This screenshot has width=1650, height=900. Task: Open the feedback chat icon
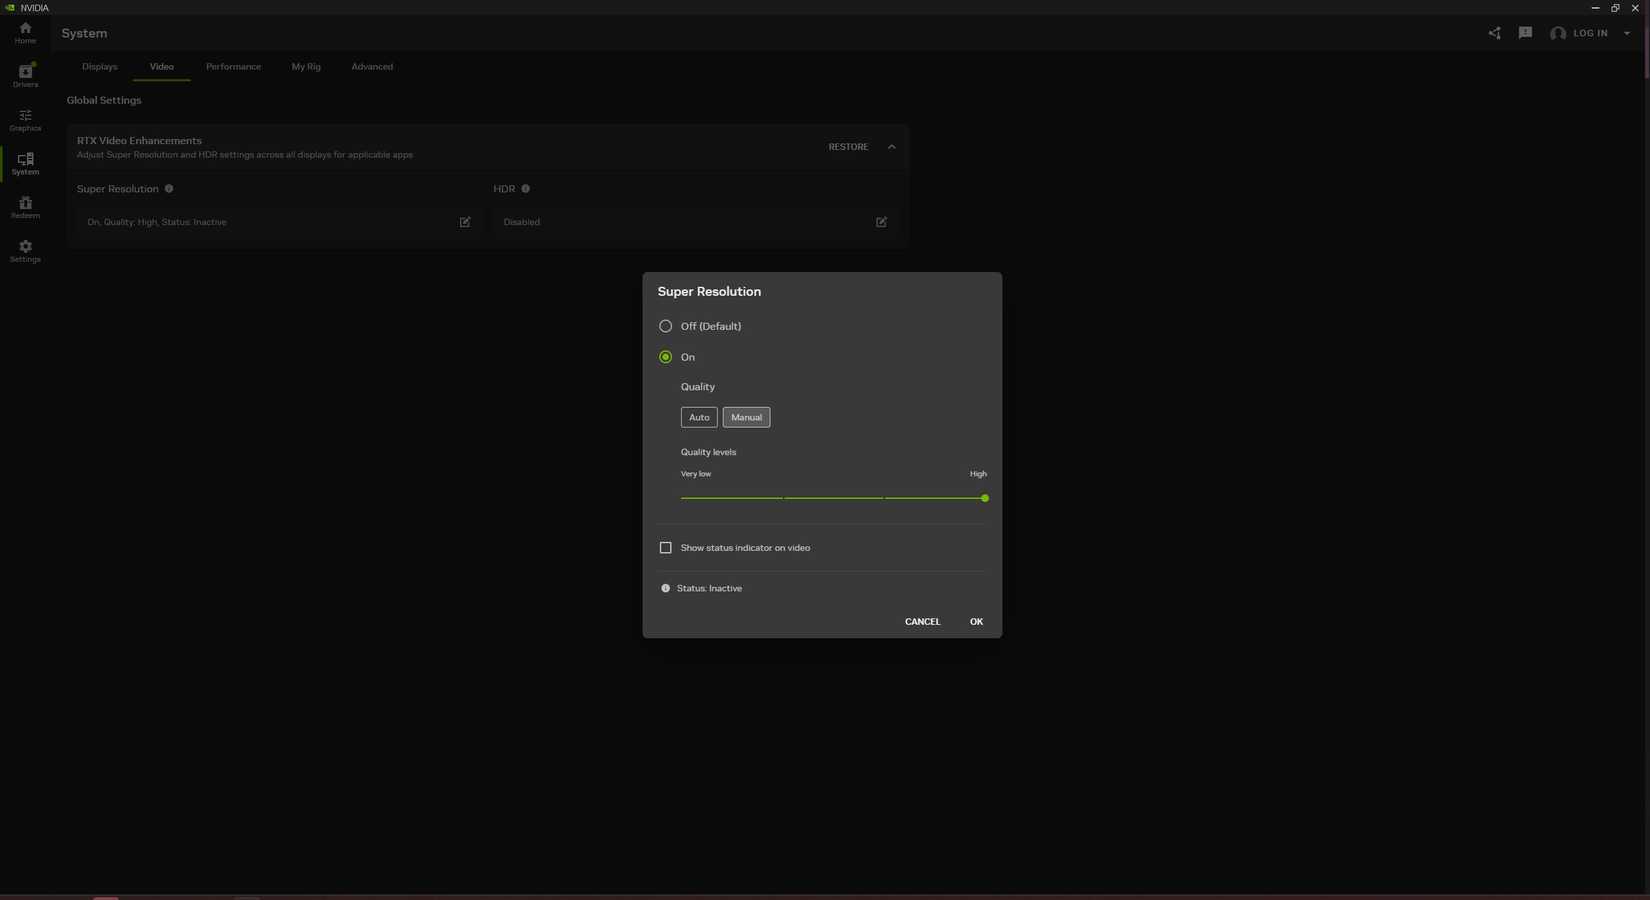(1525, 32)
